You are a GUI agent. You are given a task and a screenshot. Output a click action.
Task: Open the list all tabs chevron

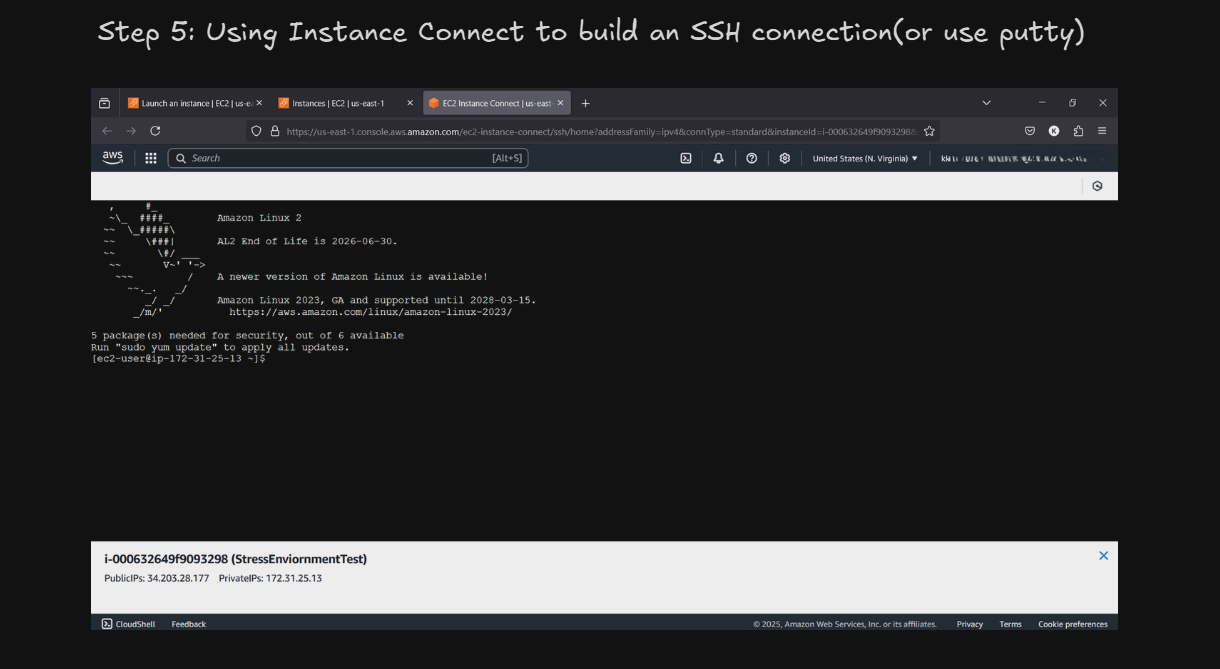(x=986, y=103)
